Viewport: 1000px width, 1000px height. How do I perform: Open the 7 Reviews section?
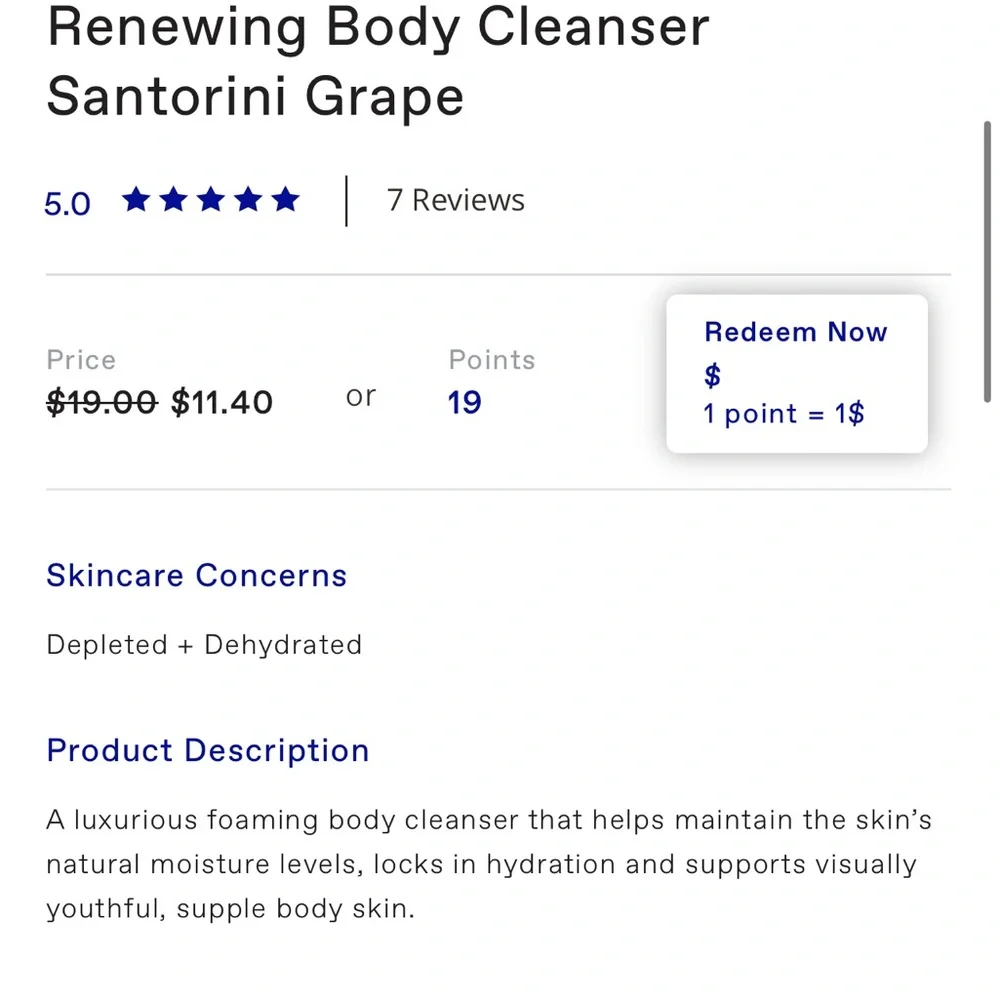click(455, 200)
